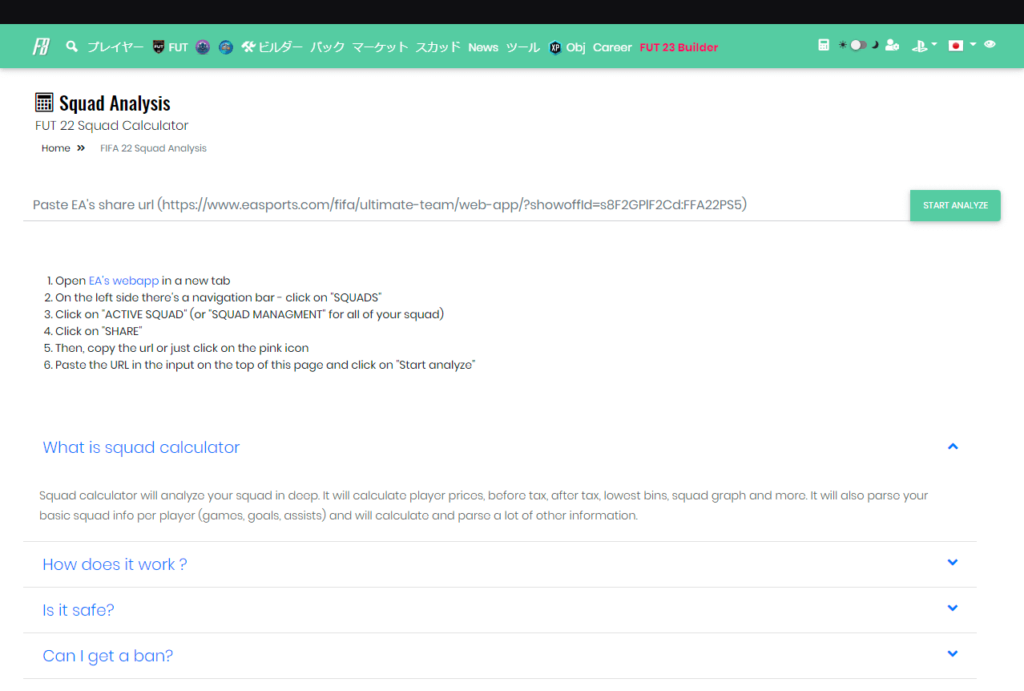Click the Squad Analysis heading
The width and height of the screenshot is (1024, 691).
[114, 103]
